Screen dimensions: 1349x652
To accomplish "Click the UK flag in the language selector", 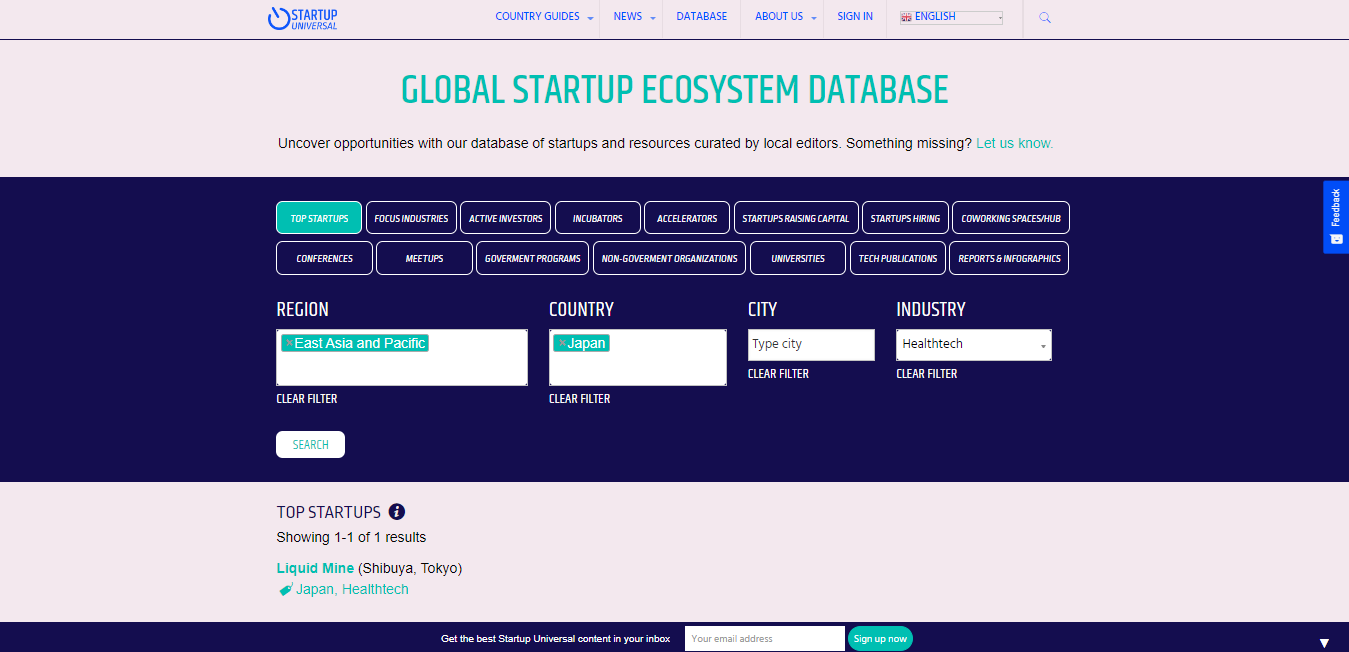I will click(x=905, y=16).
